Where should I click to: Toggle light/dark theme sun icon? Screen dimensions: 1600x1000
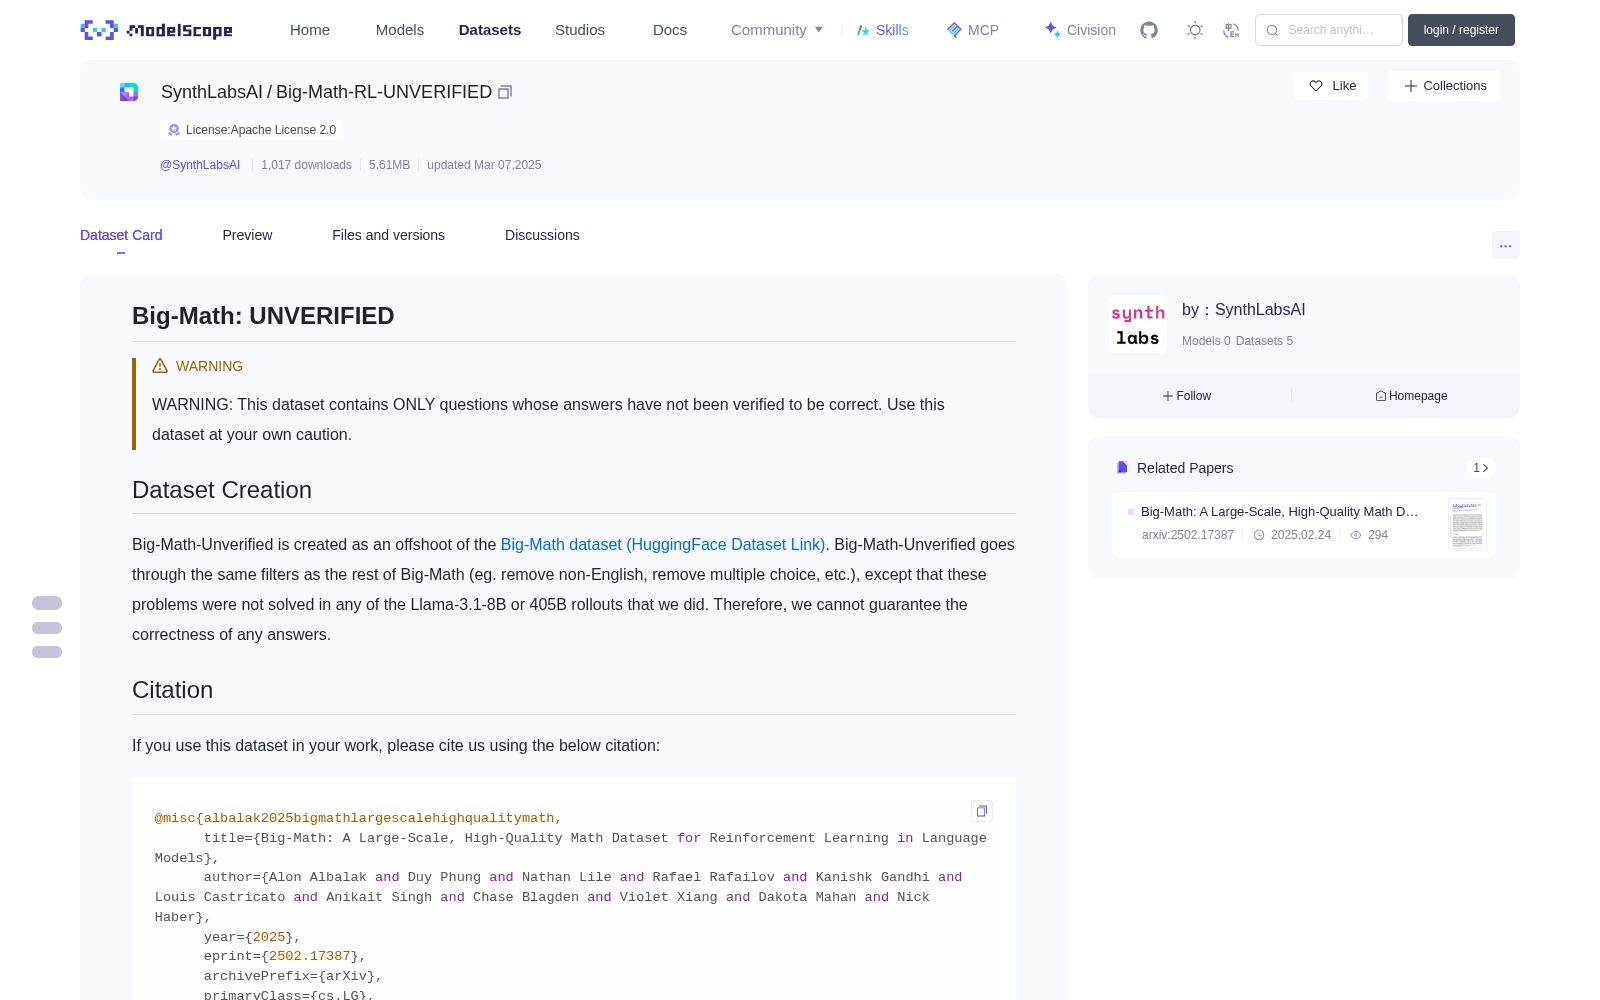click(1195, 30)
